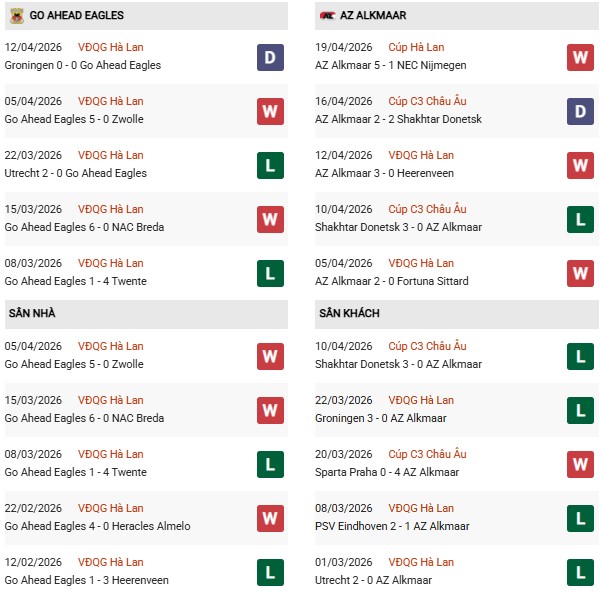600x594 pixels.
Task: Click the AZ Alkmaar club logo
Action: (x=327, y=16)
